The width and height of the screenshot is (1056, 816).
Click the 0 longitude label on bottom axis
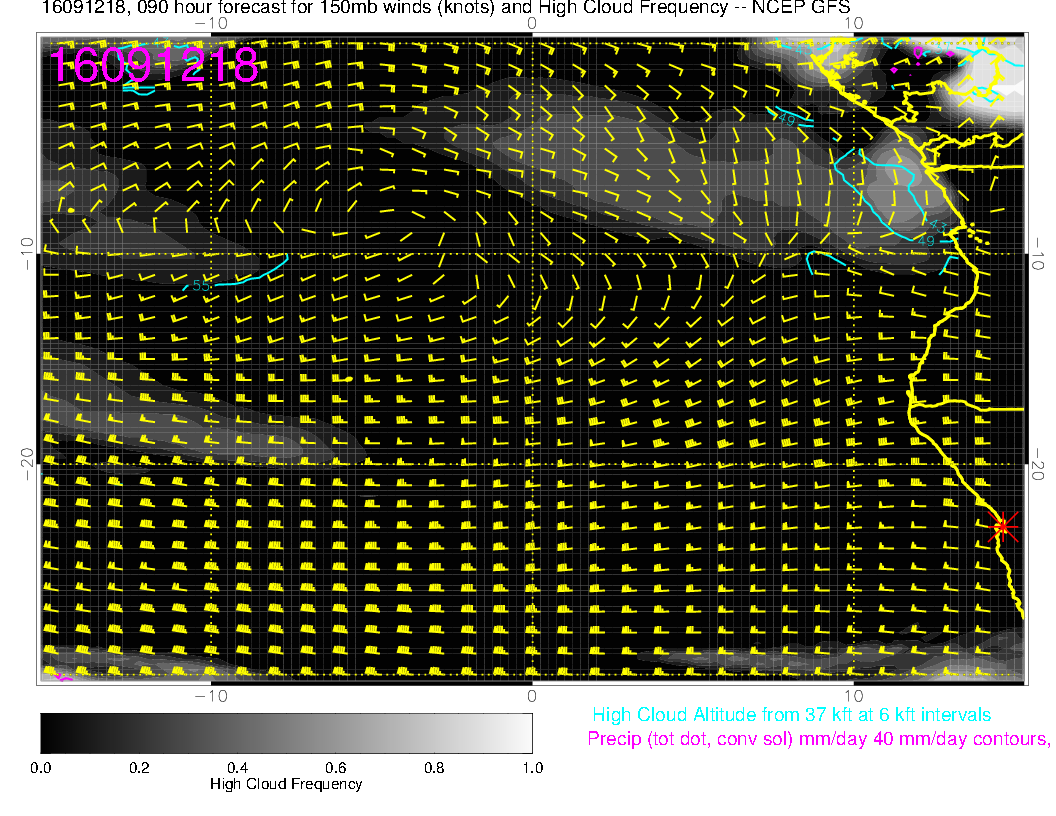(532, 695)
